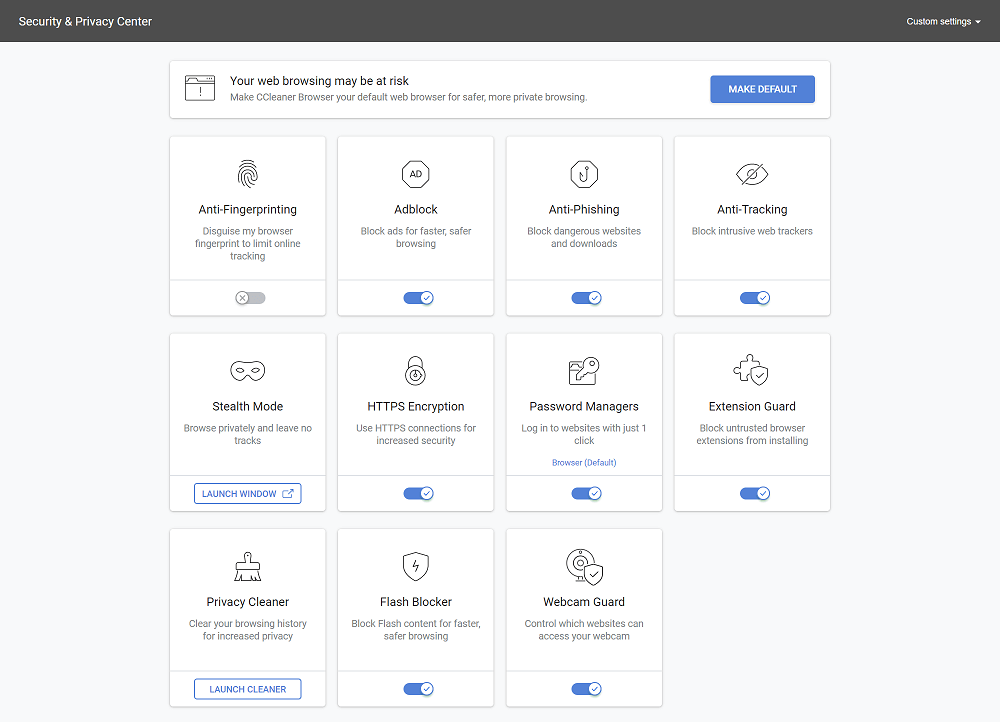The image size is (1000, 722).
Task: Click 'Block intrusive web trackers' description
Action: coord(752,231)
